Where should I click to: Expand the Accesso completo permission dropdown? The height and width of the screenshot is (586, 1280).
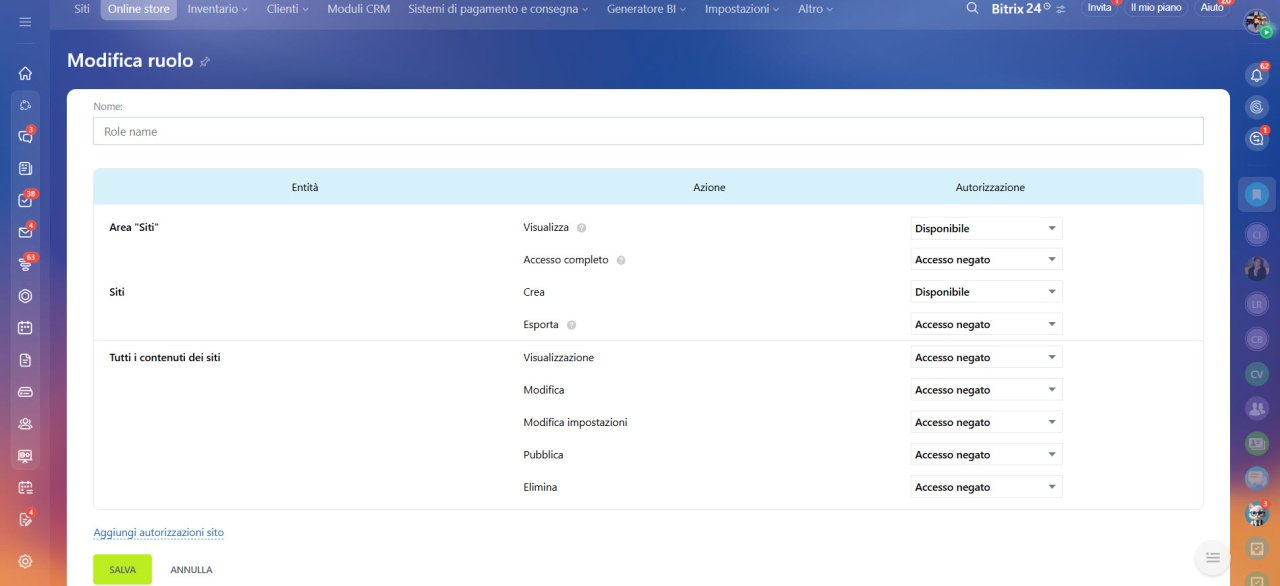[x=985, y=260]
